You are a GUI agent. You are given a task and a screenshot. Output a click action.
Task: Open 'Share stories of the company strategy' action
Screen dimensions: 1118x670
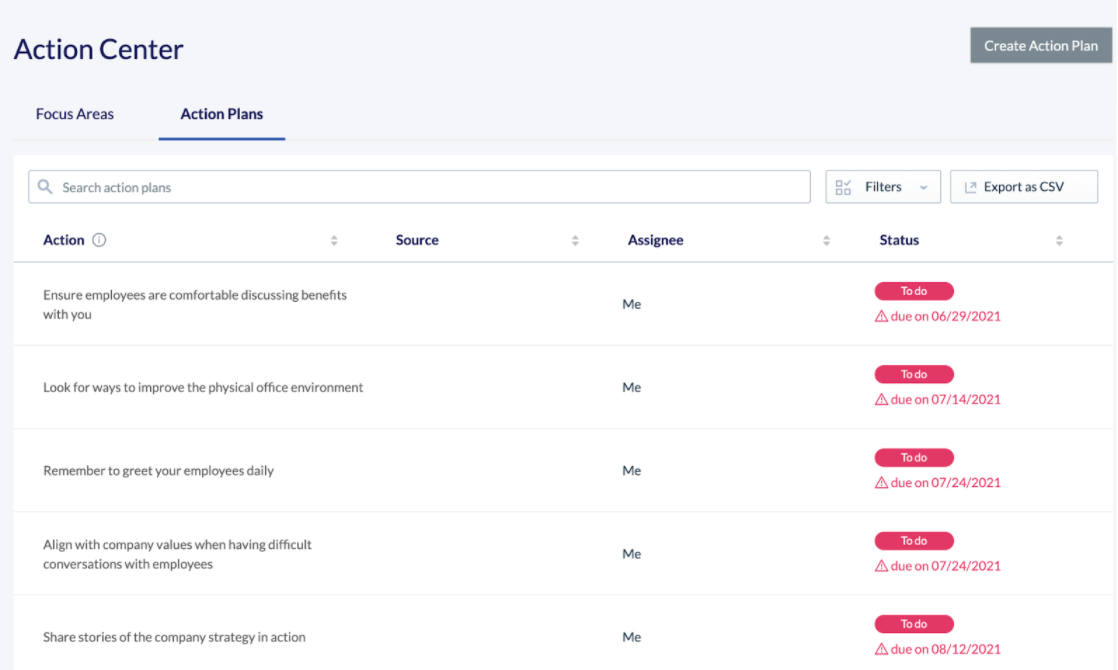pyautogui.click(x=174, y=637)
